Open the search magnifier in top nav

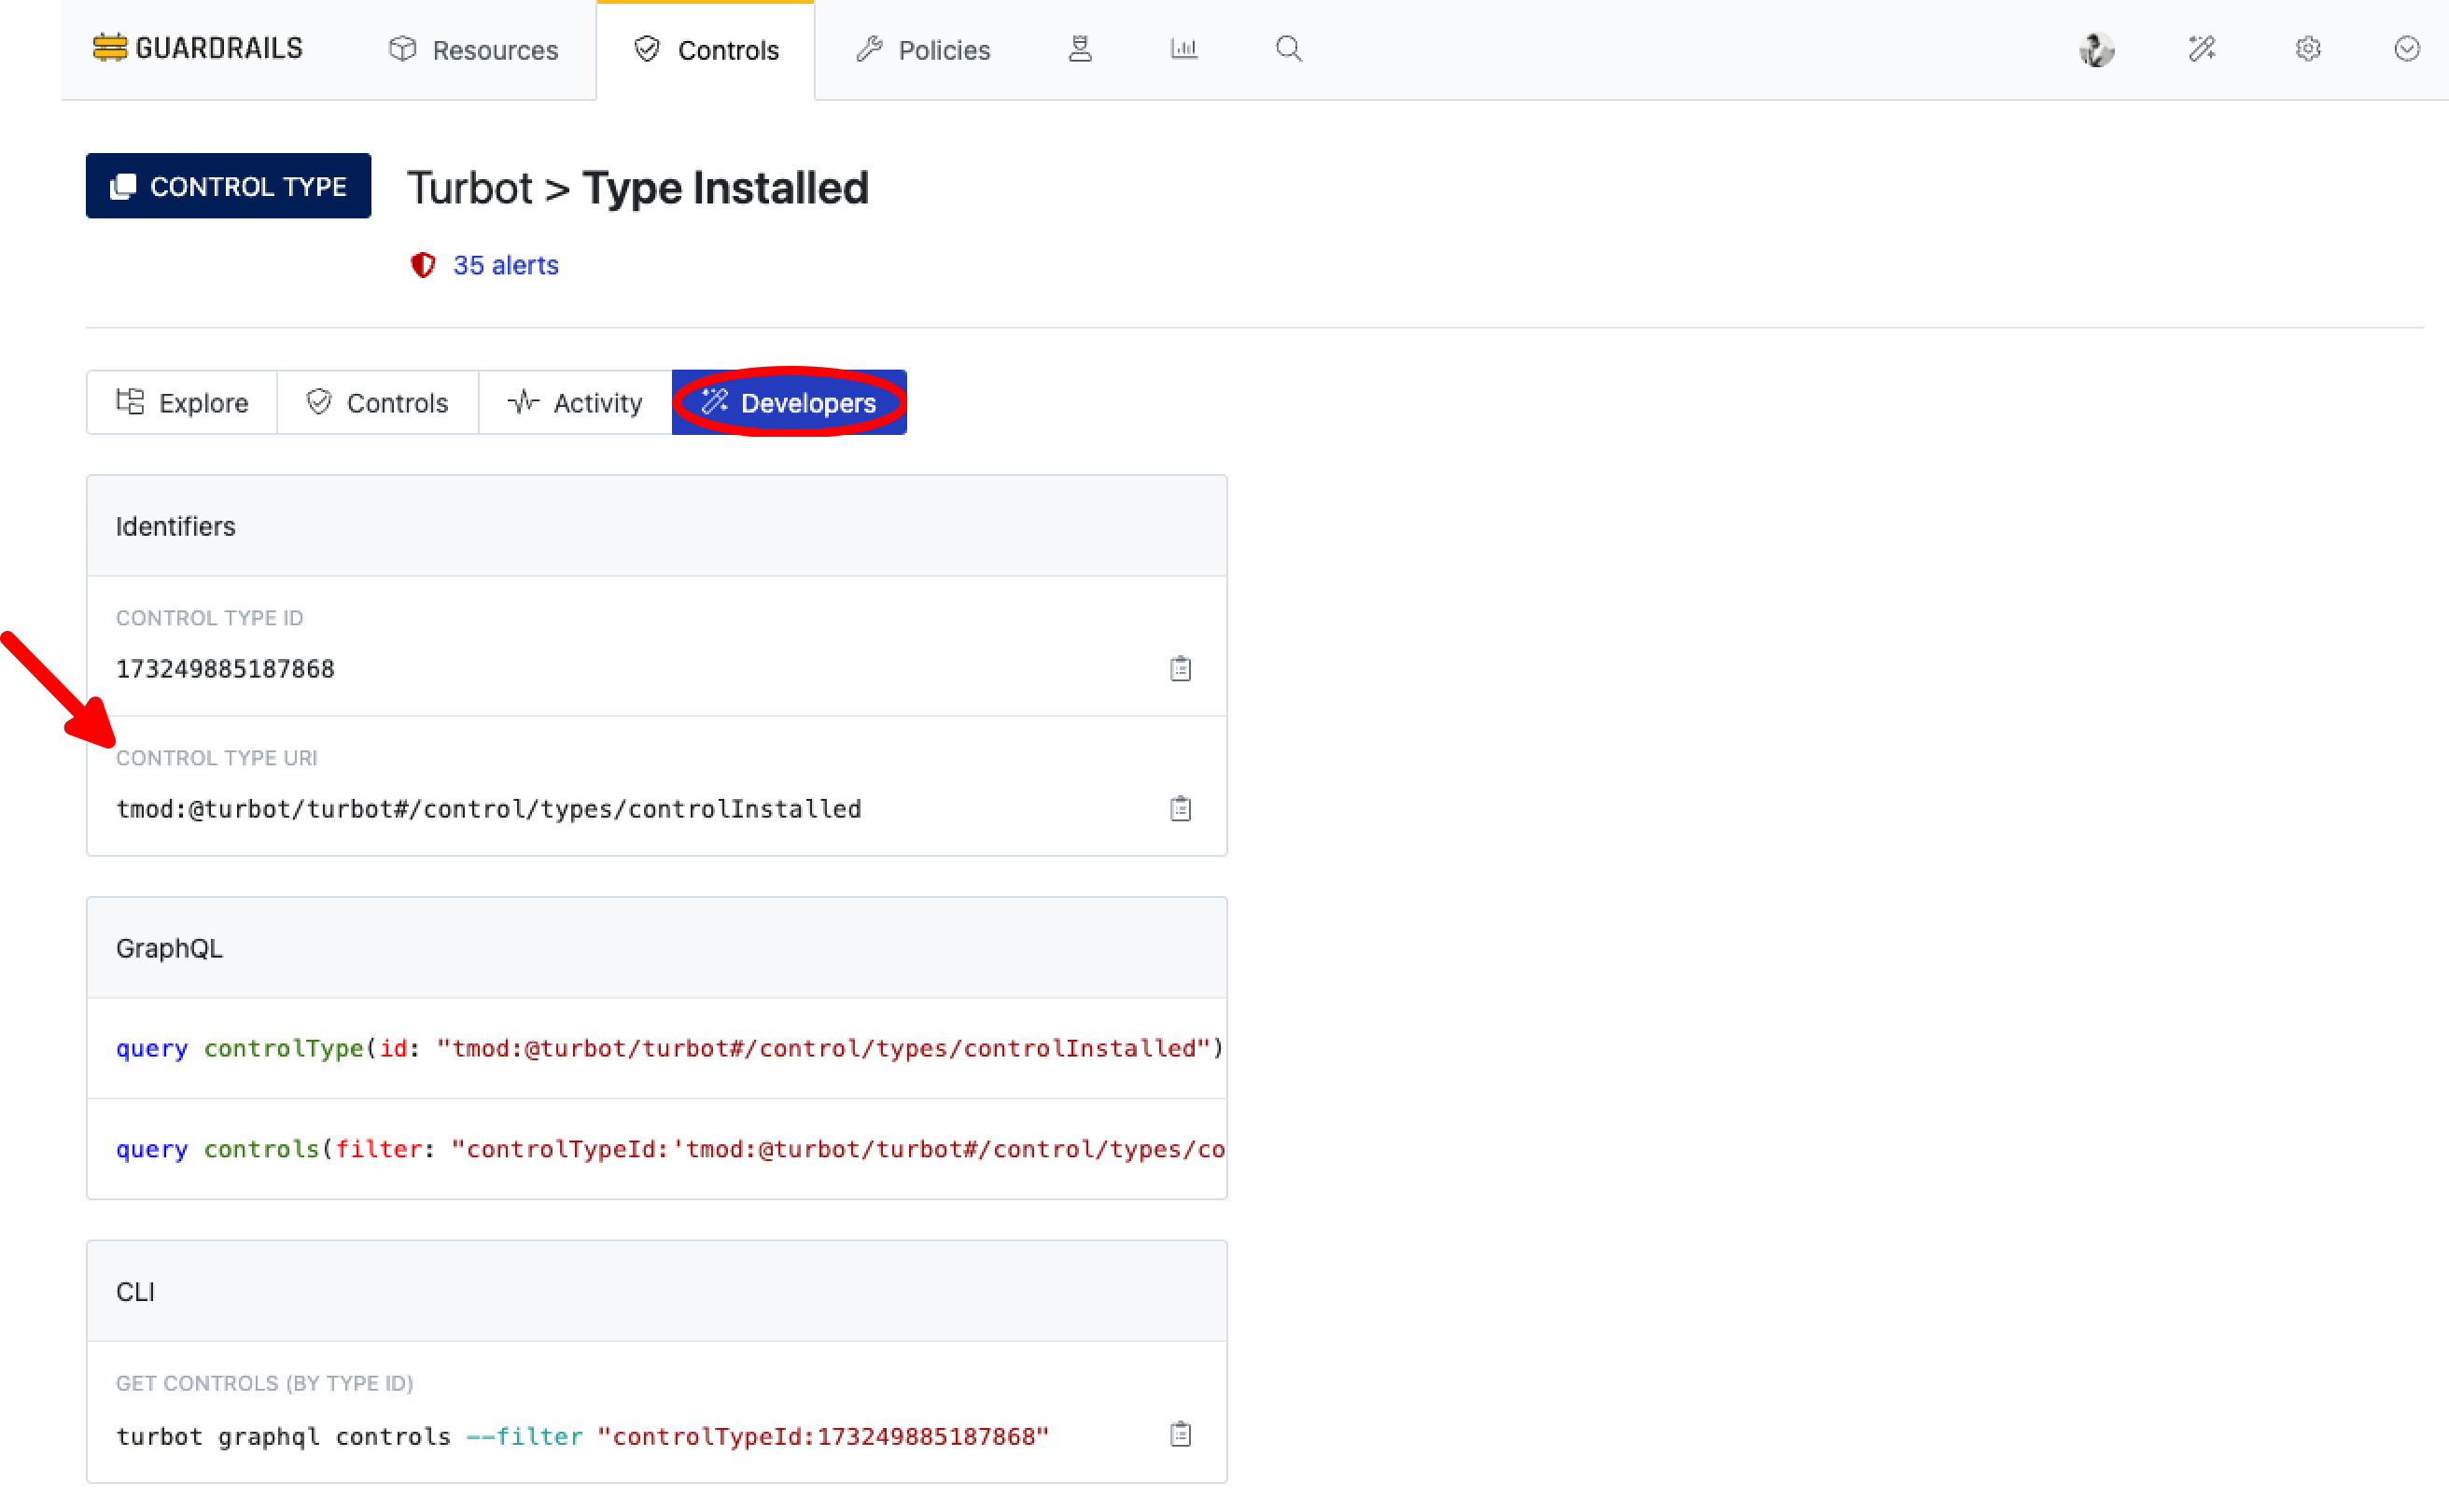(x=1288, y=49)
